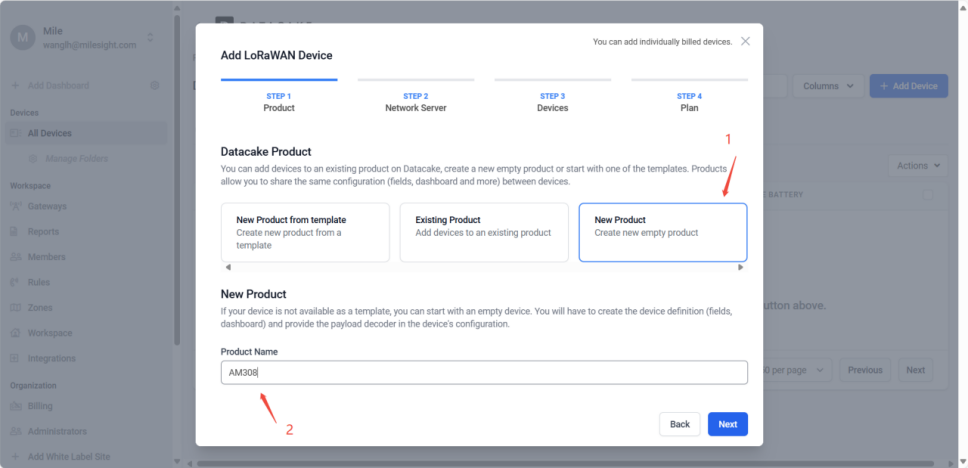The width and height of the screenshot is (968, 468).
Task: Click the Administrators people icon
Action: (15, 432)
